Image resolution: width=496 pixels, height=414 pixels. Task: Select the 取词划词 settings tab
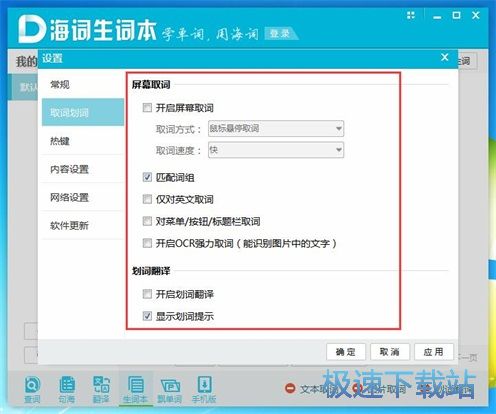pyautogui.click(x=83, y=112)
